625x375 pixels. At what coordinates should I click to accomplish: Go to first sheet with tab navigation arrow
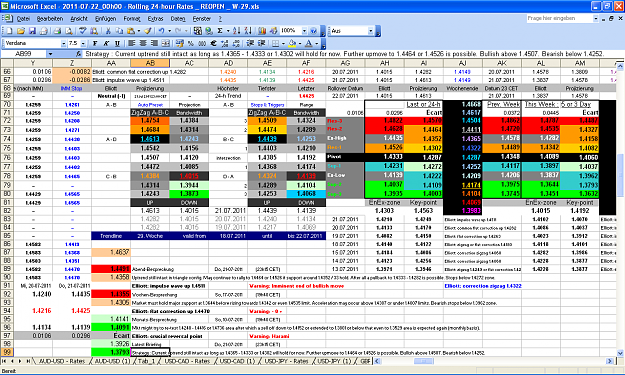4,361
